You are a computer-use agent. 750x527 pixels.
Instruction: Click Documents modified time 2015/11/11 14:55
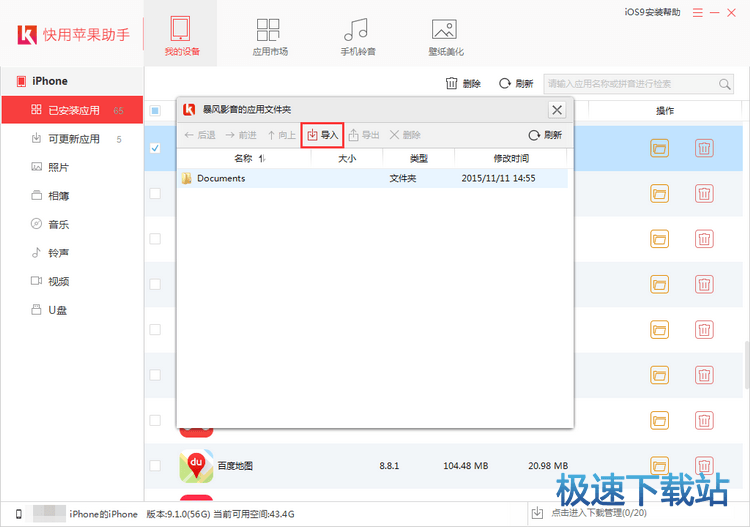coord(498,178)
